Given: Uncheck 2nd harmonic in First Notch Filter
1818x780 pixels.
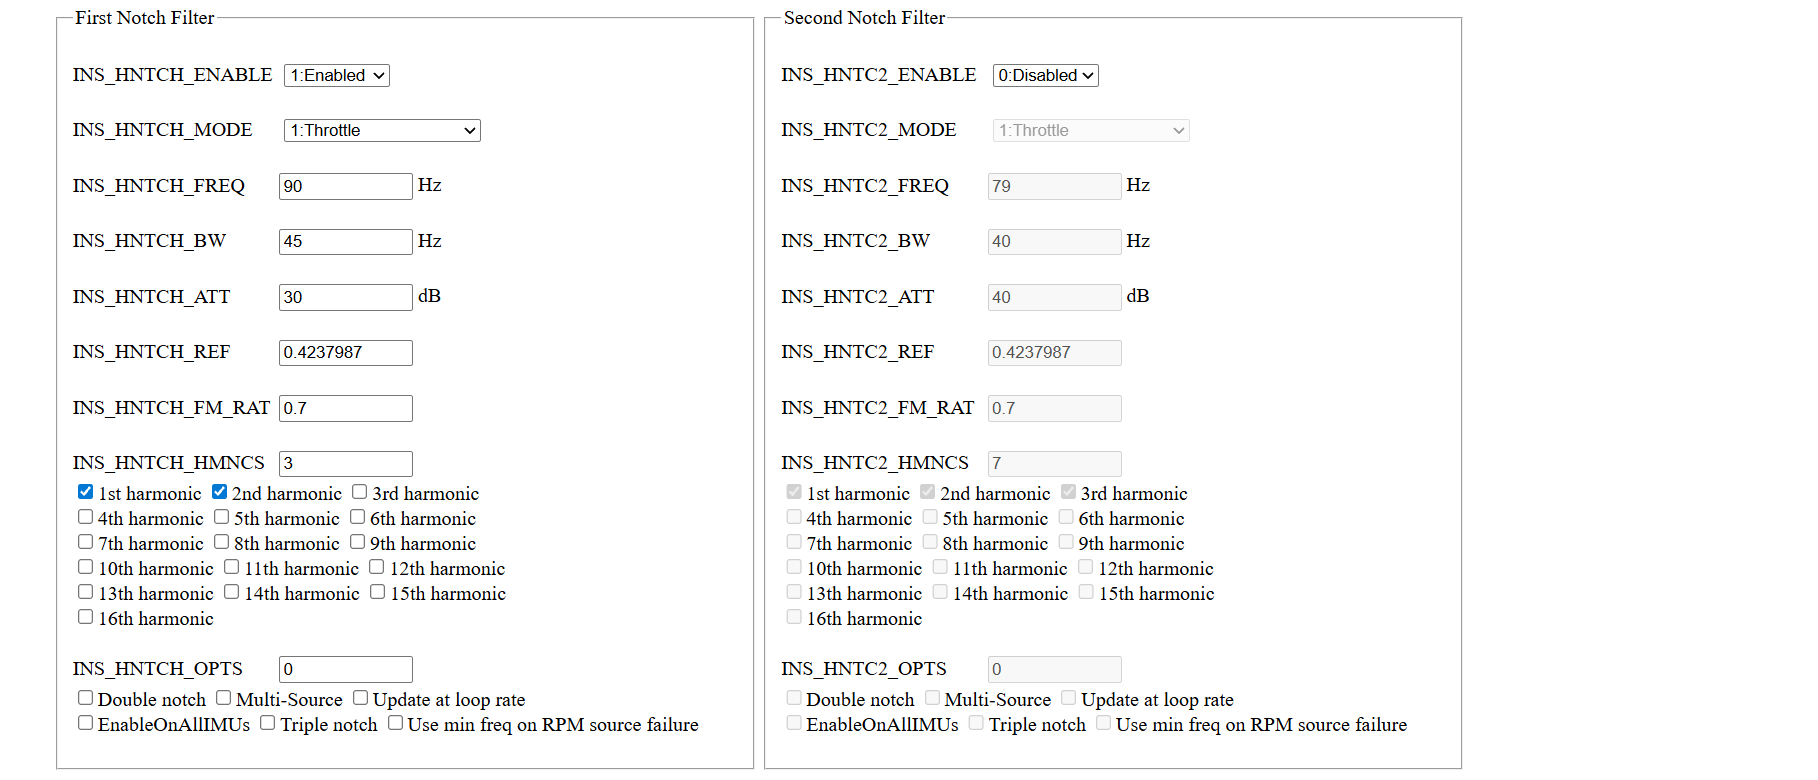Looking at the screenshot, I should (220, 492).
